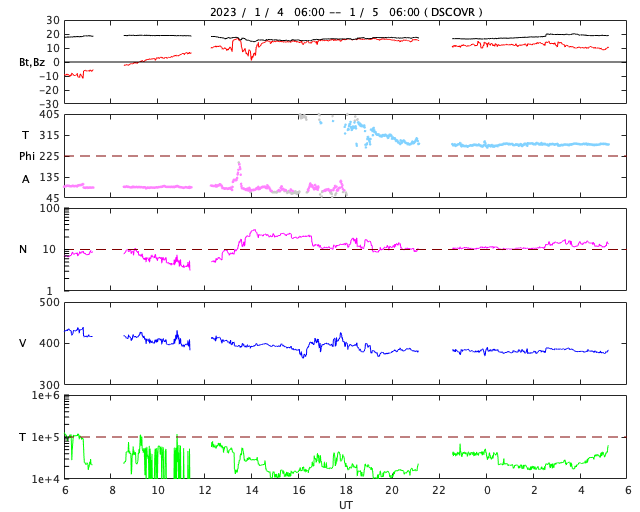Click the 16 hour tick on the UT axis
Image resolution: width=640 pixels, height=512 pixels.
[x=299, y=490]
